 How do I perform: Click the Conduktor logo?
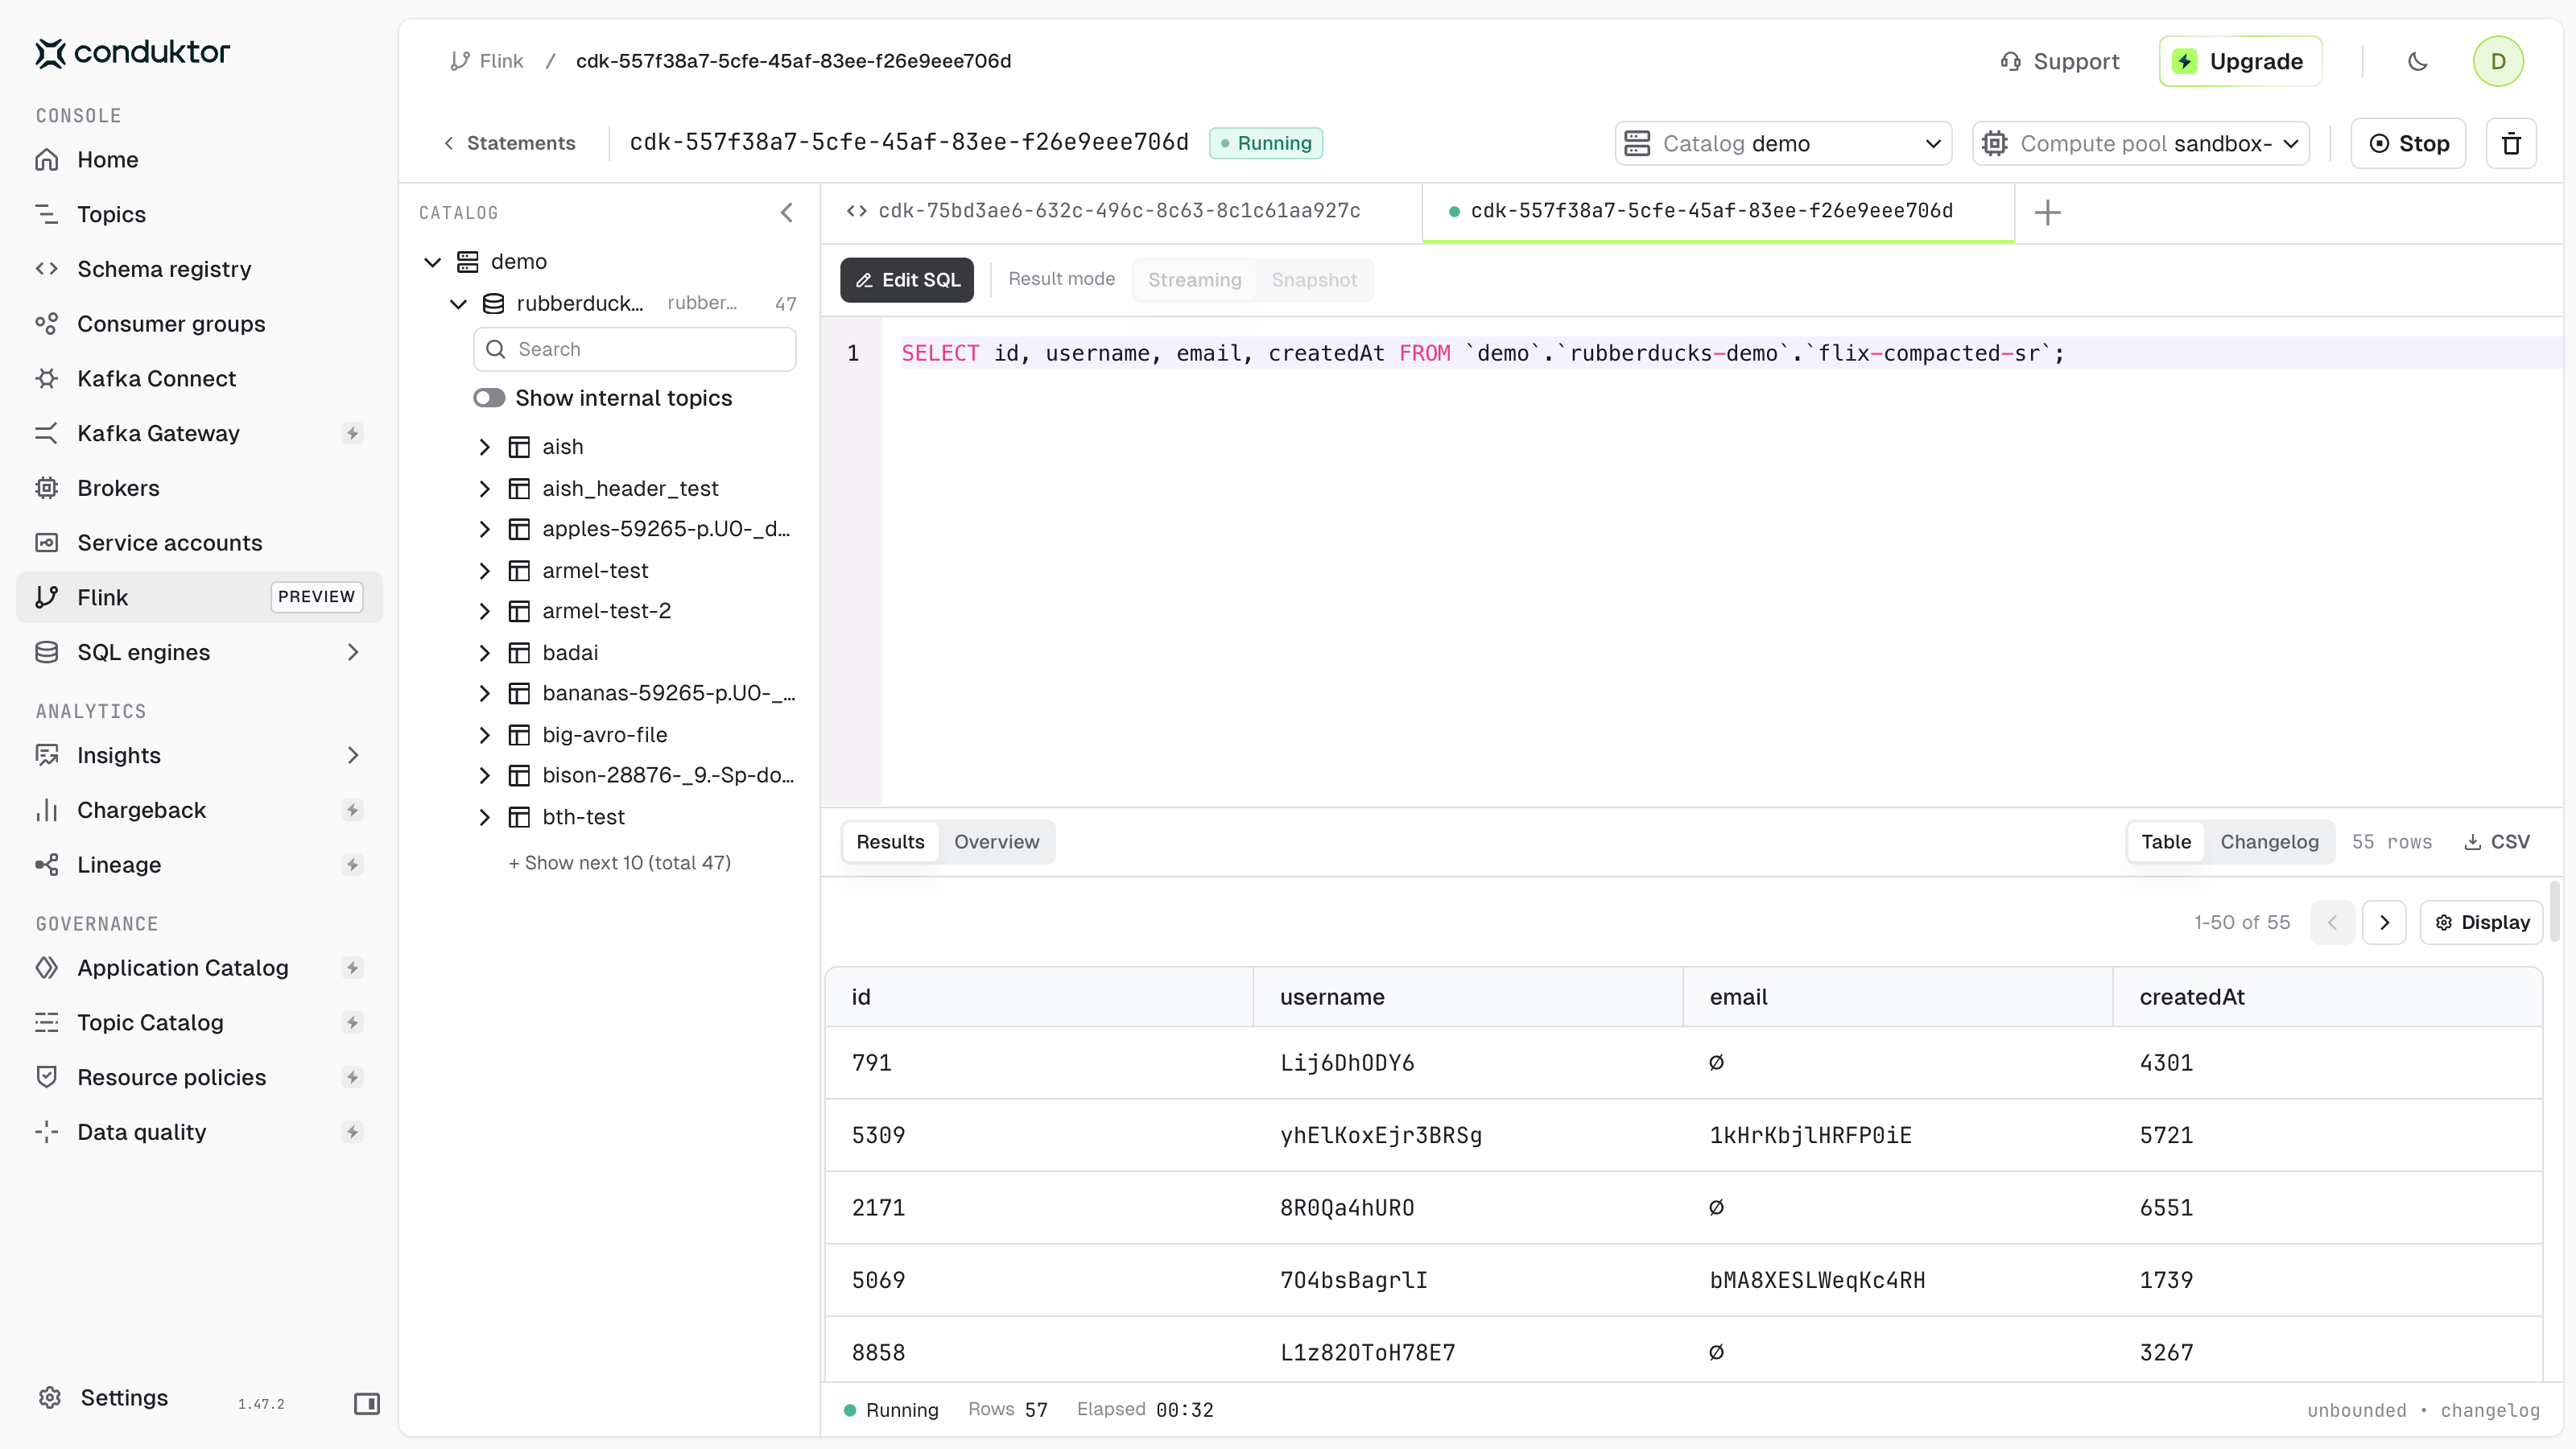point(132,52)
